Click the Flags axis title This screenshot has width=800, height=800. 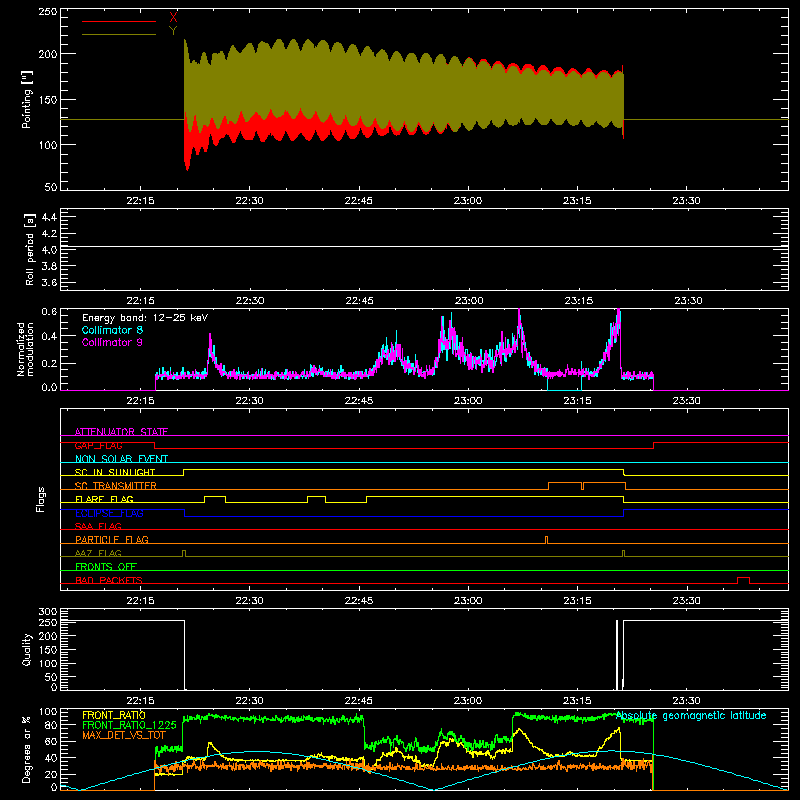click(41, 499)
